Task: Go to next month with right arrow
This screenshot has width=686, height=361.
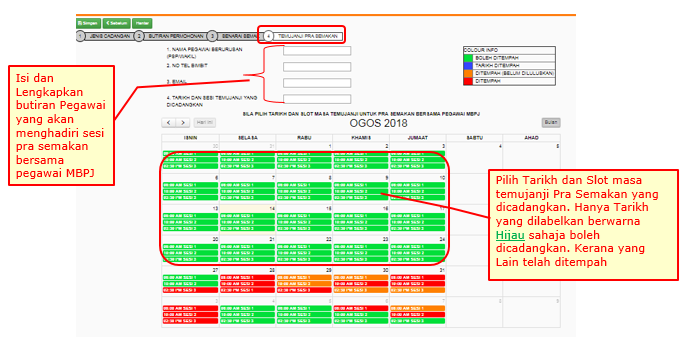Action: [x=183, y=123]
